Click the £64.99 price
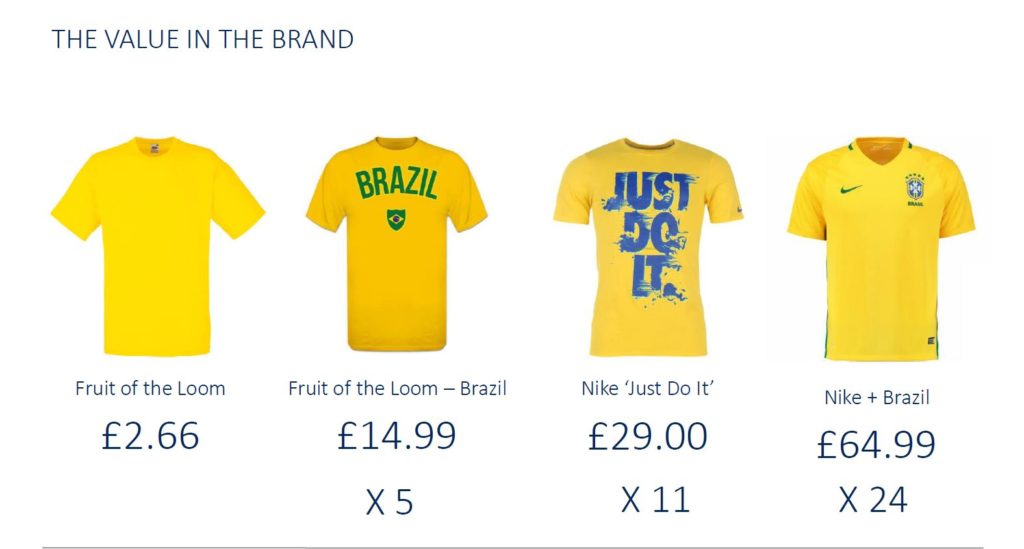This screenshot has width=1024, height=549. tap(876, 444)
